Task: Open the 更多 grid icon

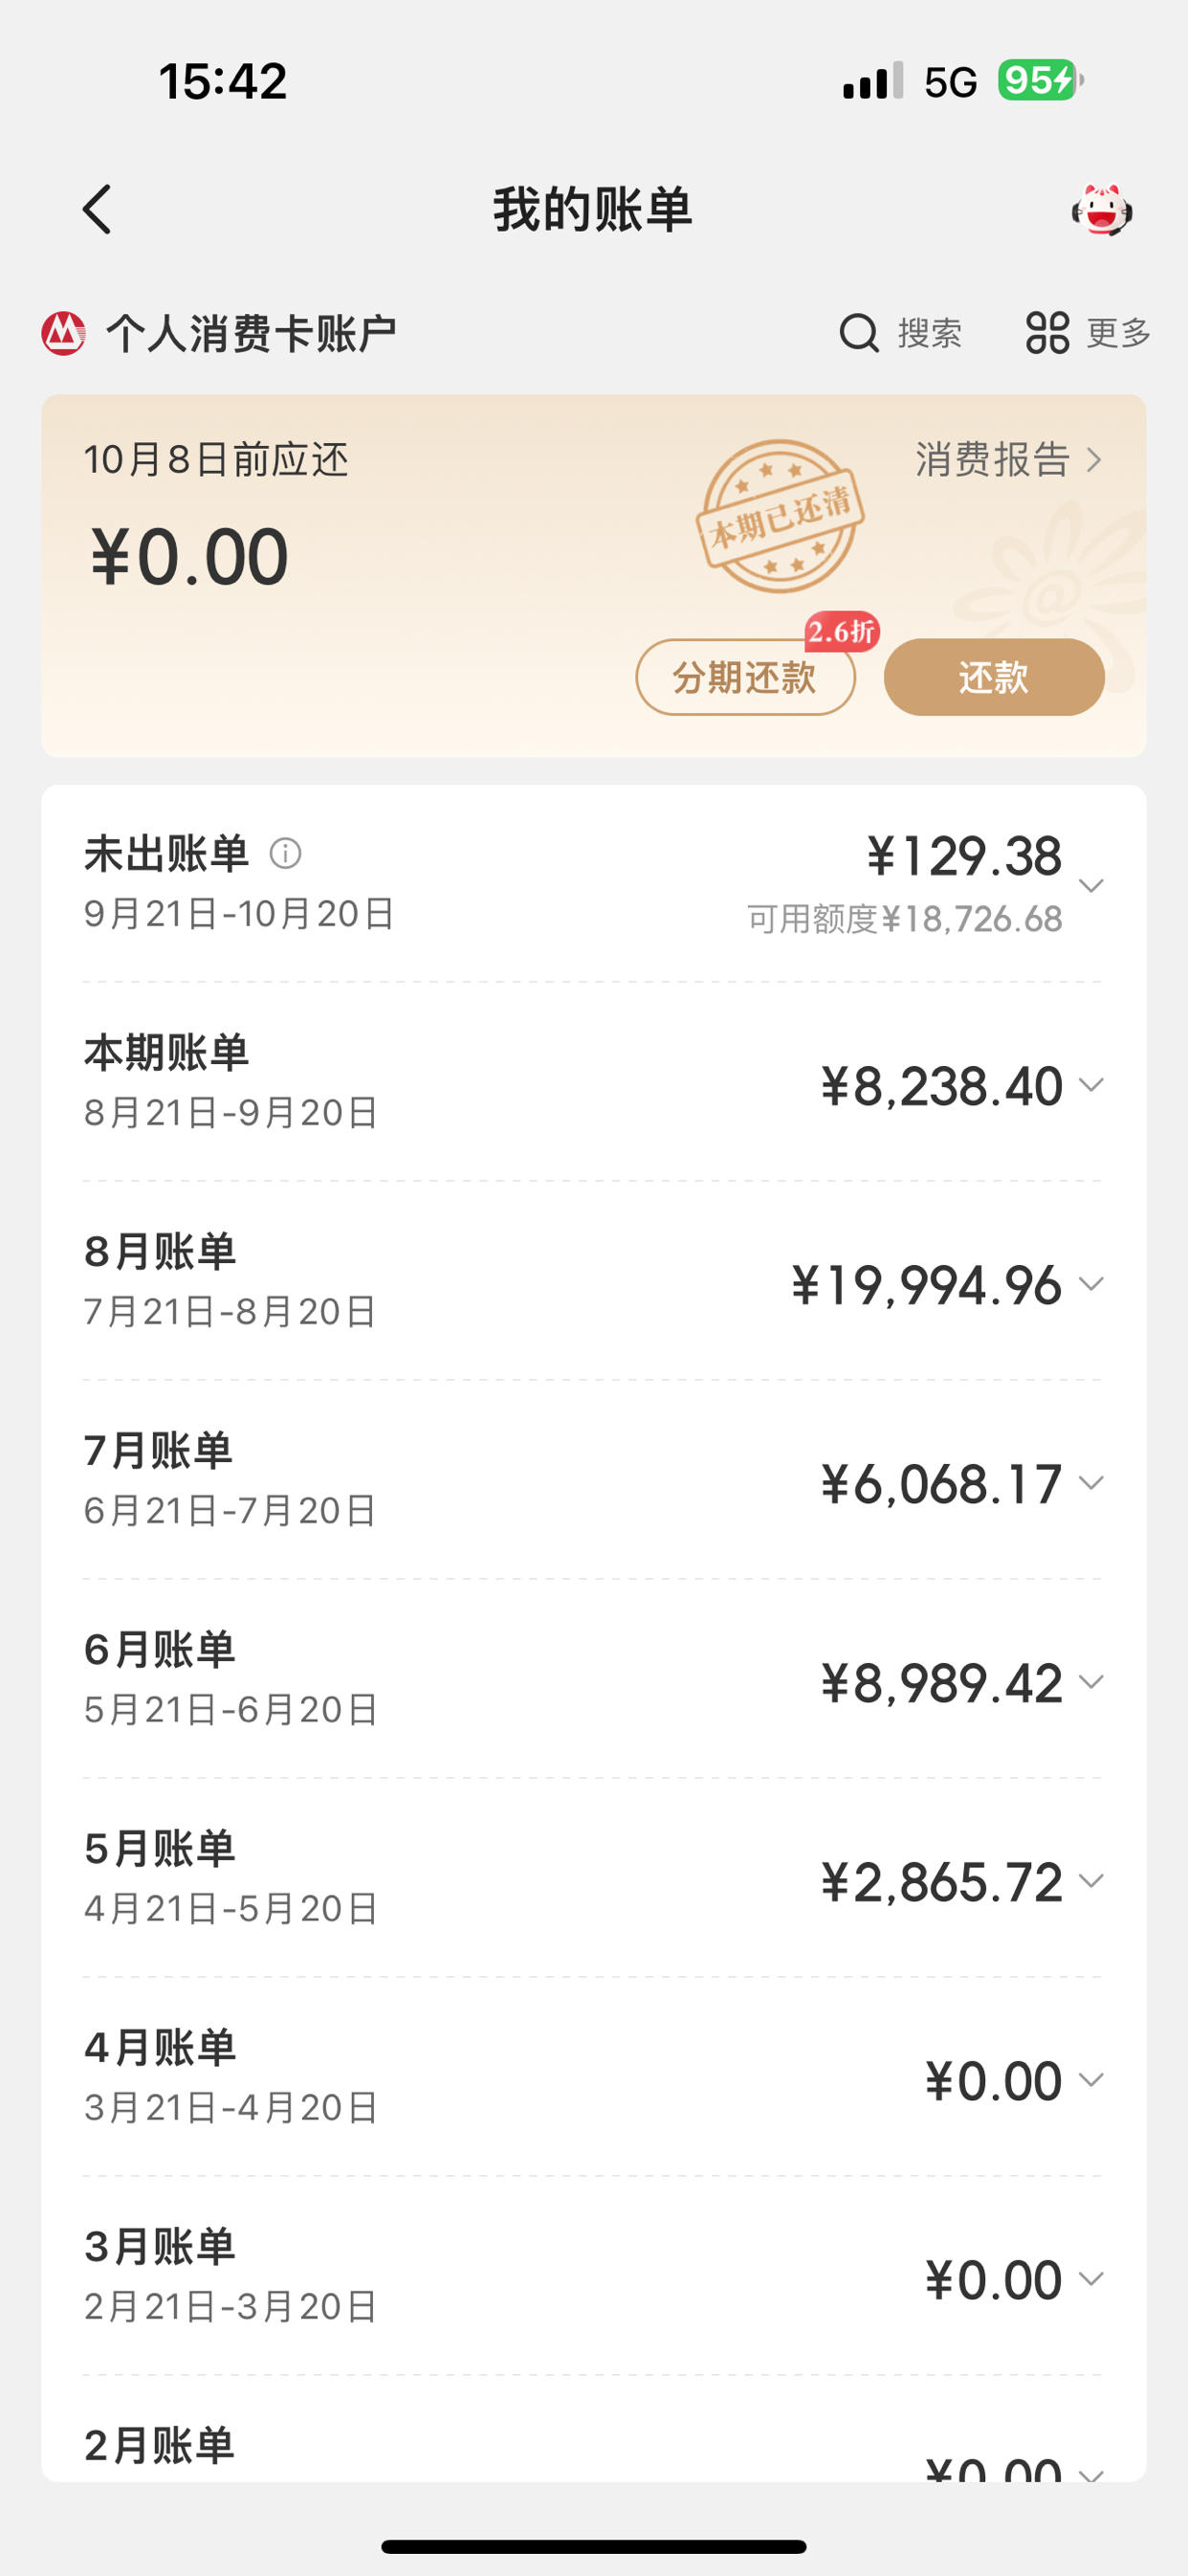Action: point(1047,333)
